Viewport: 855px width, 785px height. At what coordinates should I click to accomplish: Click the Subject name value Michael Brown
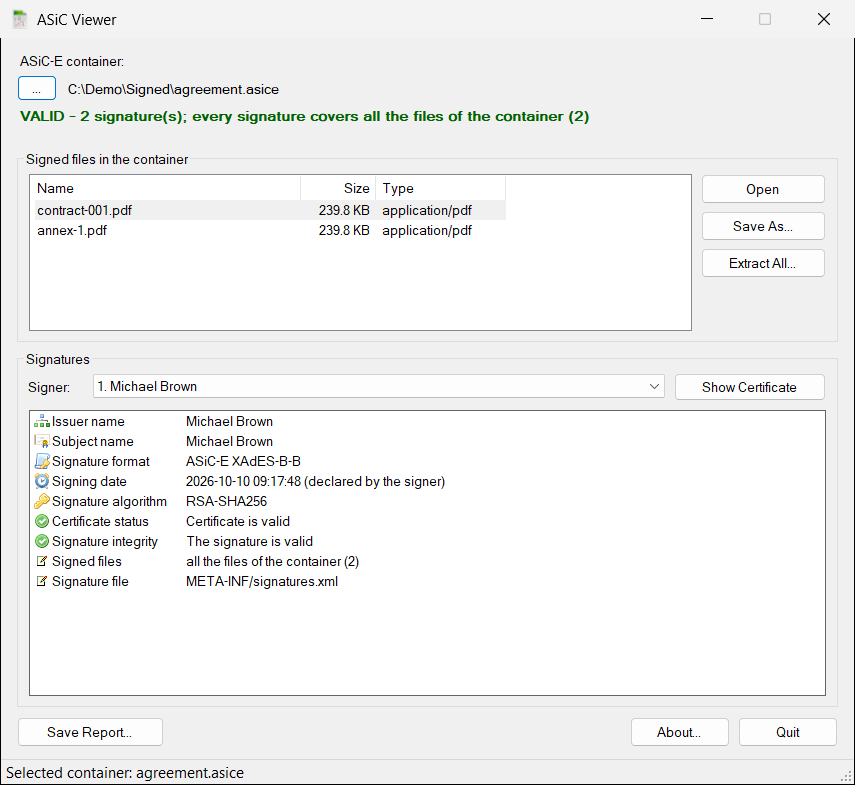point(229,442)
